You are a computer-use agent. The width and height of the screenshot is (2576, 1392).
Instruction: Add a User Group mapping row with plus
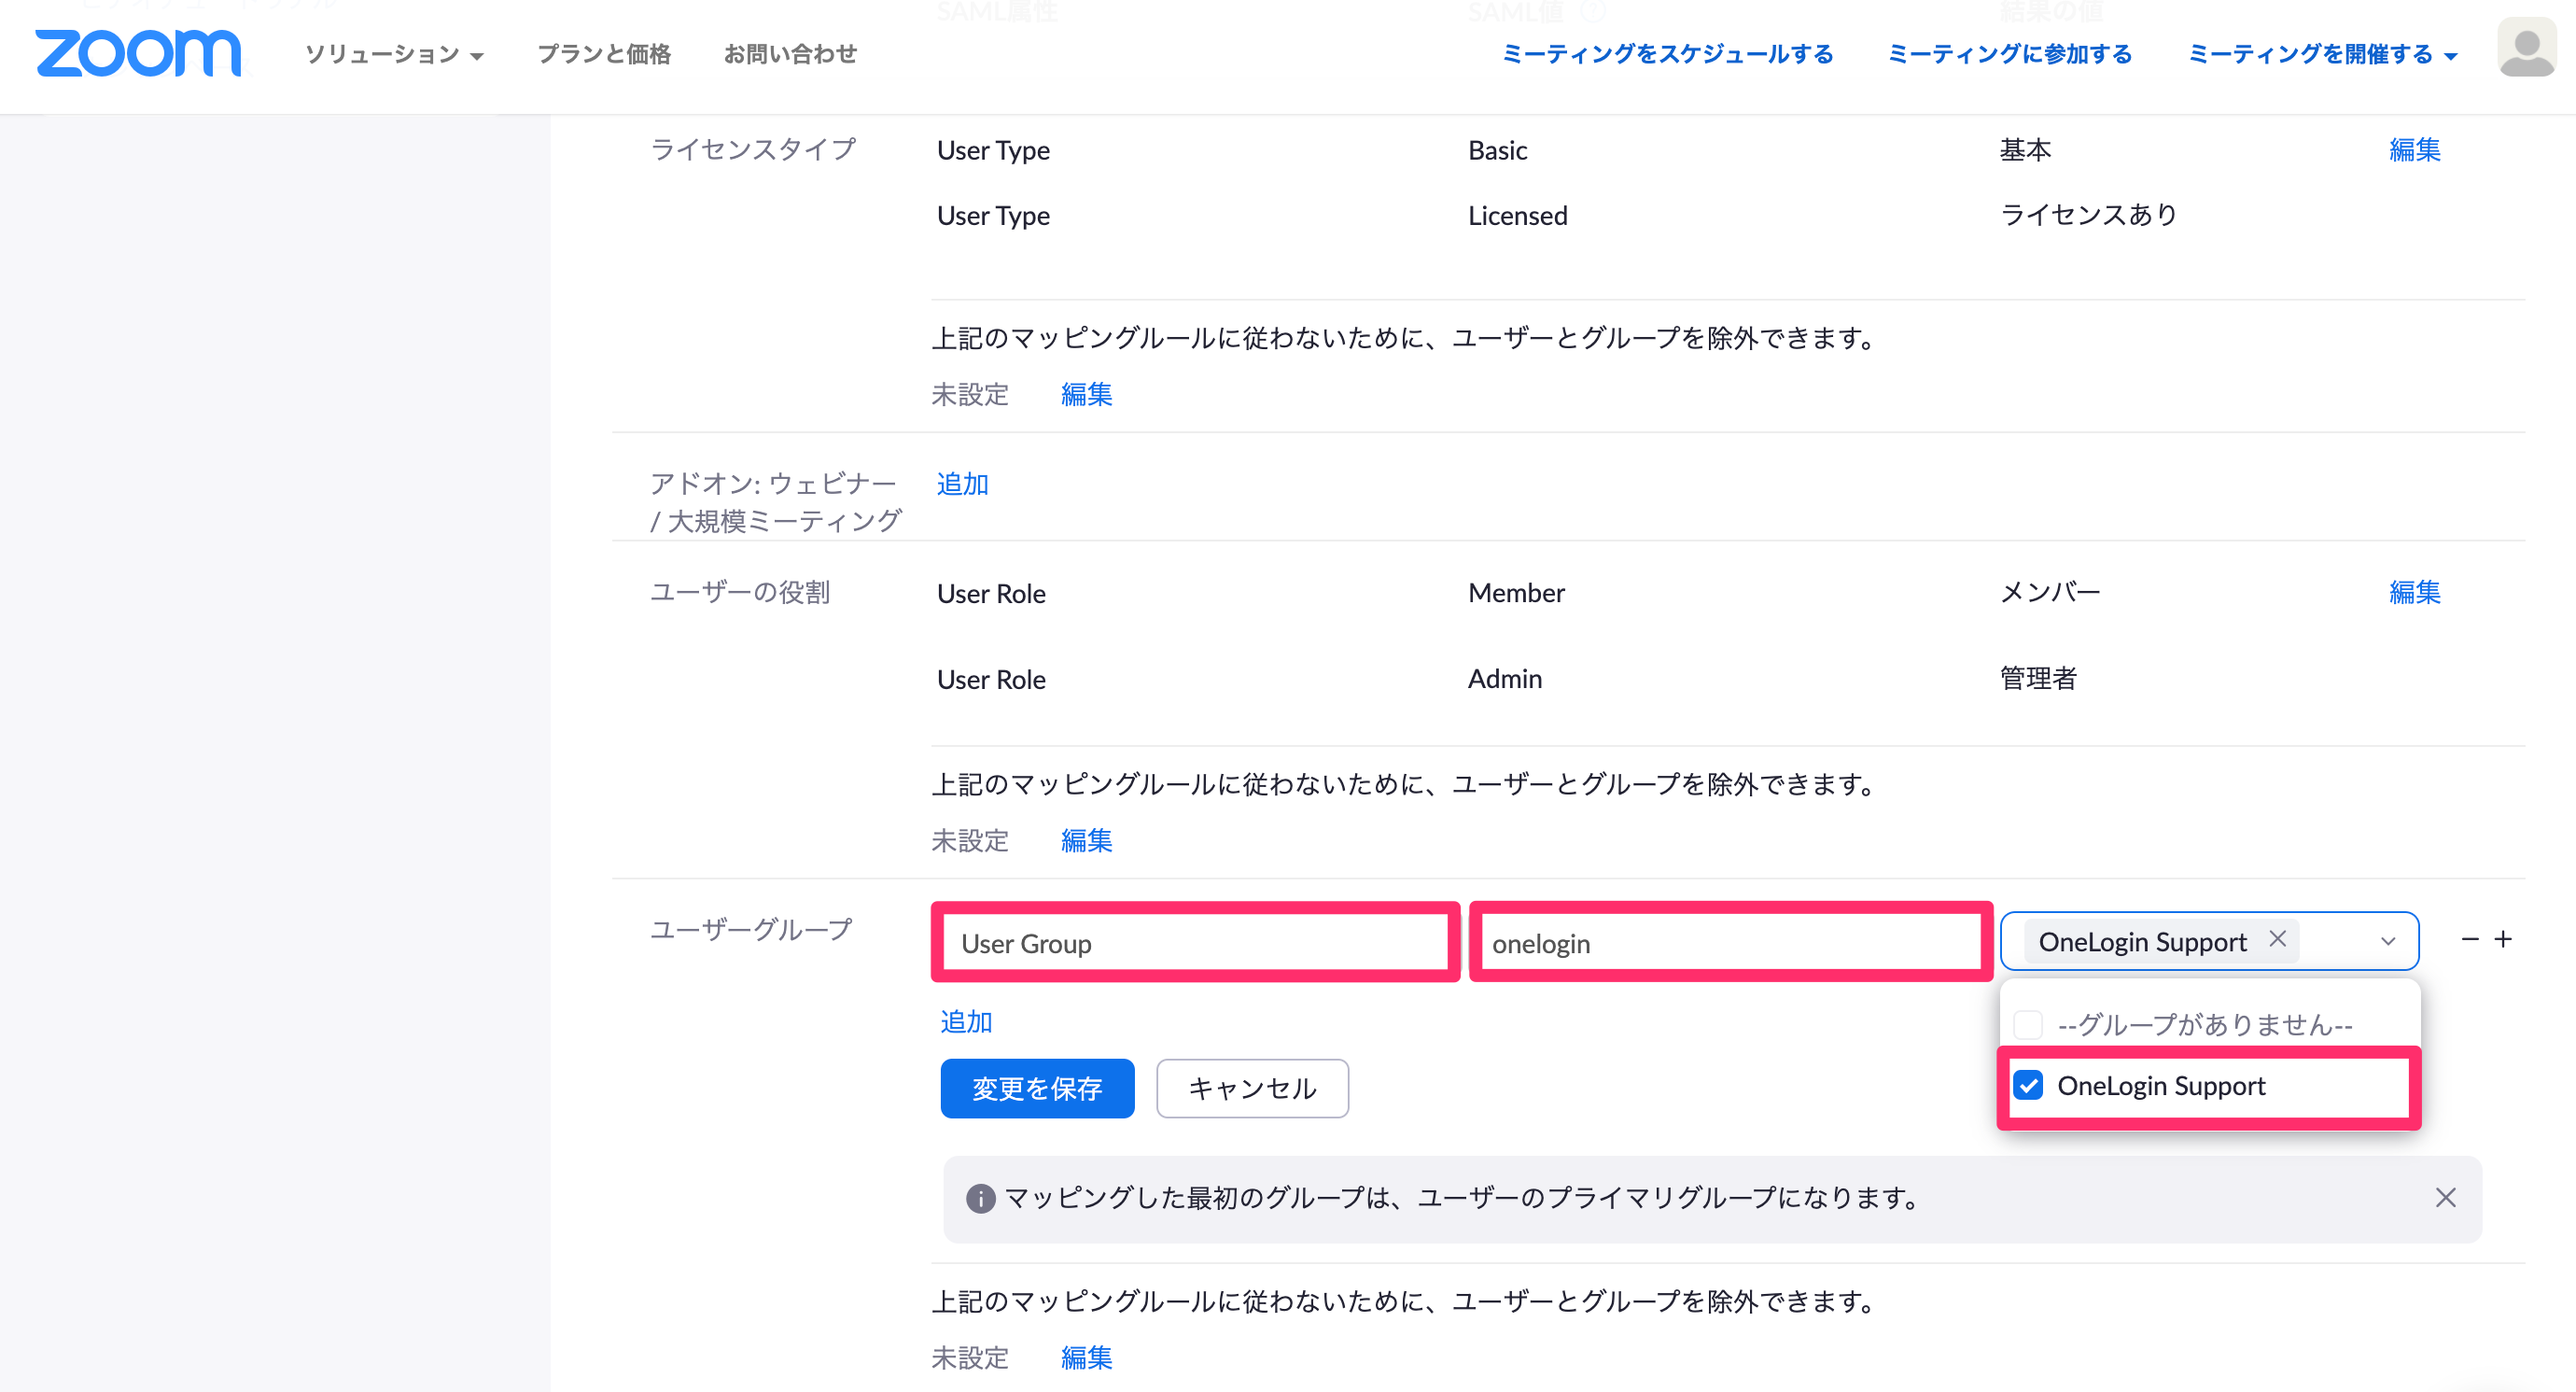tap(2503, 939)
